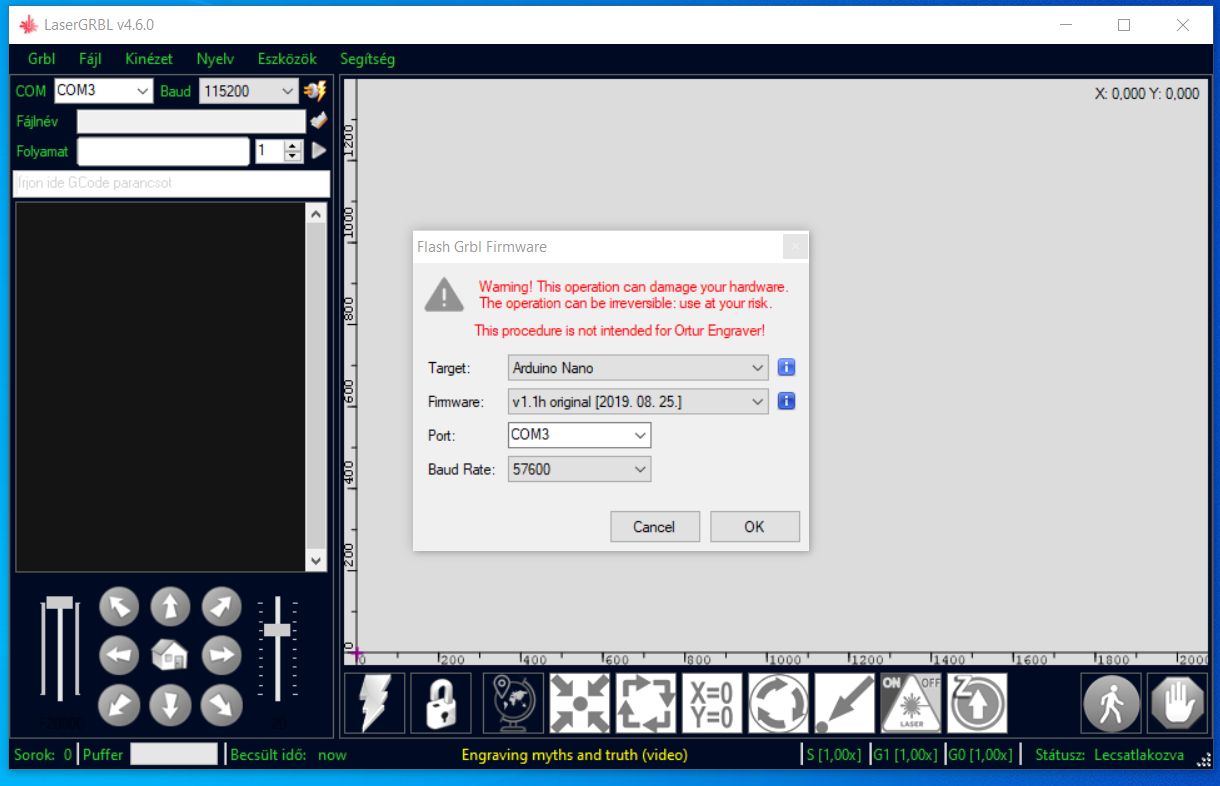1220x786 pixels.
Task: Click the console scrollbar down arrow
Action: point(316,561)
